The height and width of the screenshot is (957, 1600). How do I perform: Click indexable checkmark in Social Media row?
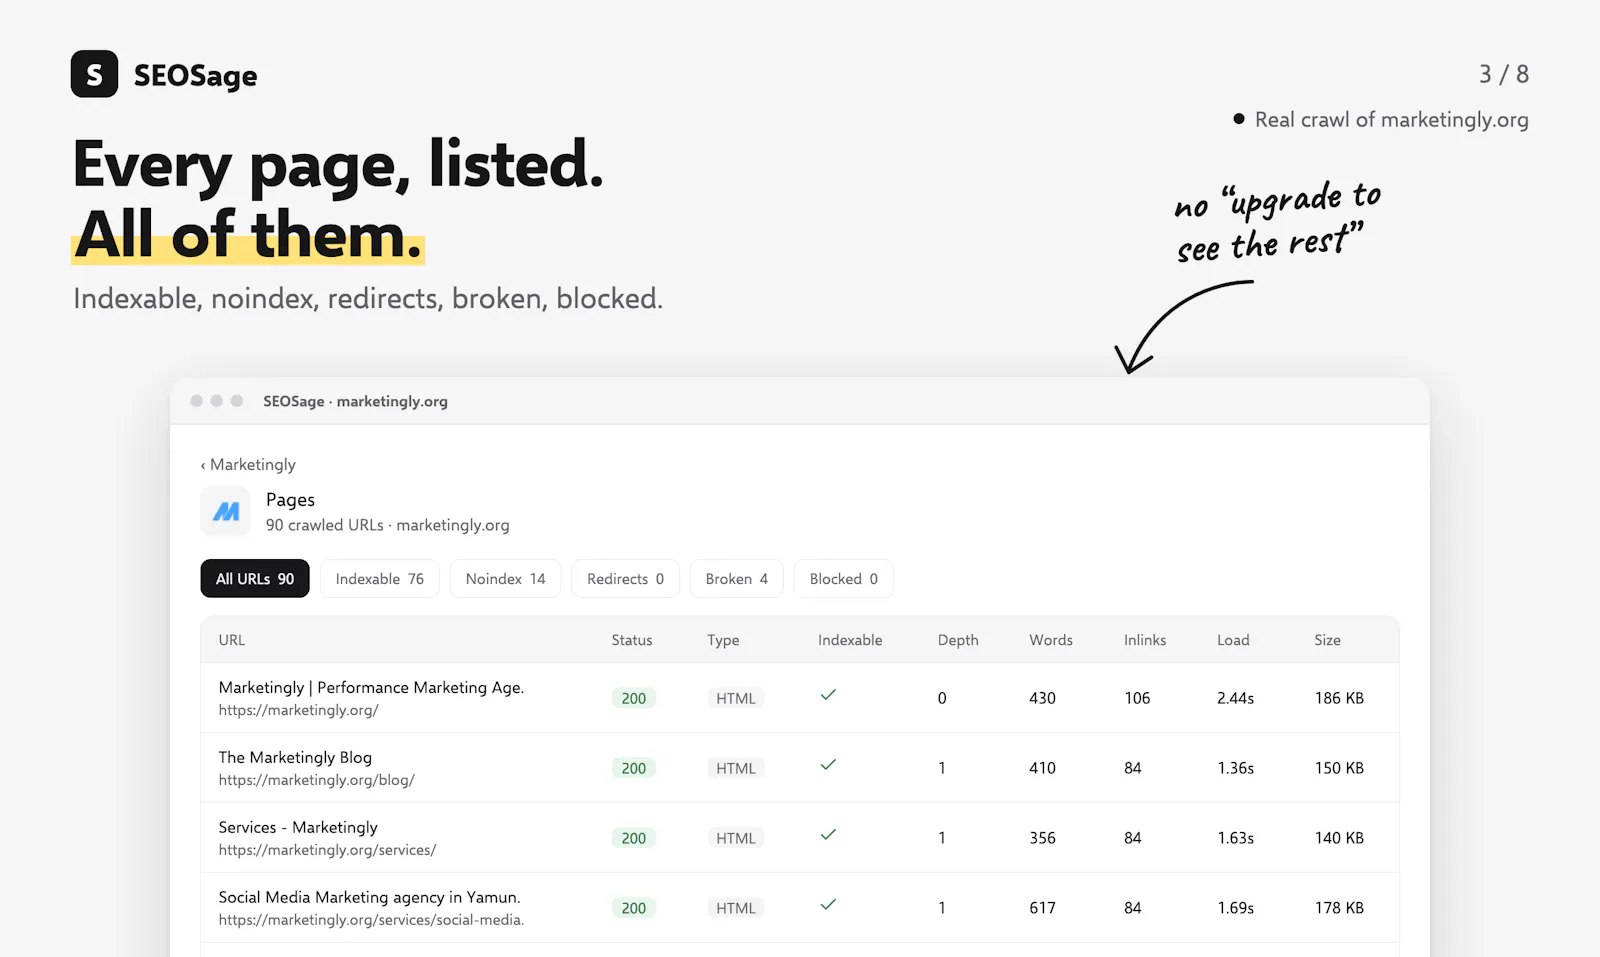pyautogui.click(x=828, y=905)
